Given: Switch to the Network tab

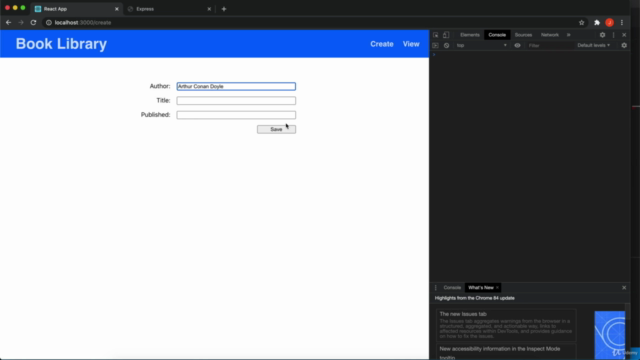Looking at the screenshot, I should tap(550, 35).
